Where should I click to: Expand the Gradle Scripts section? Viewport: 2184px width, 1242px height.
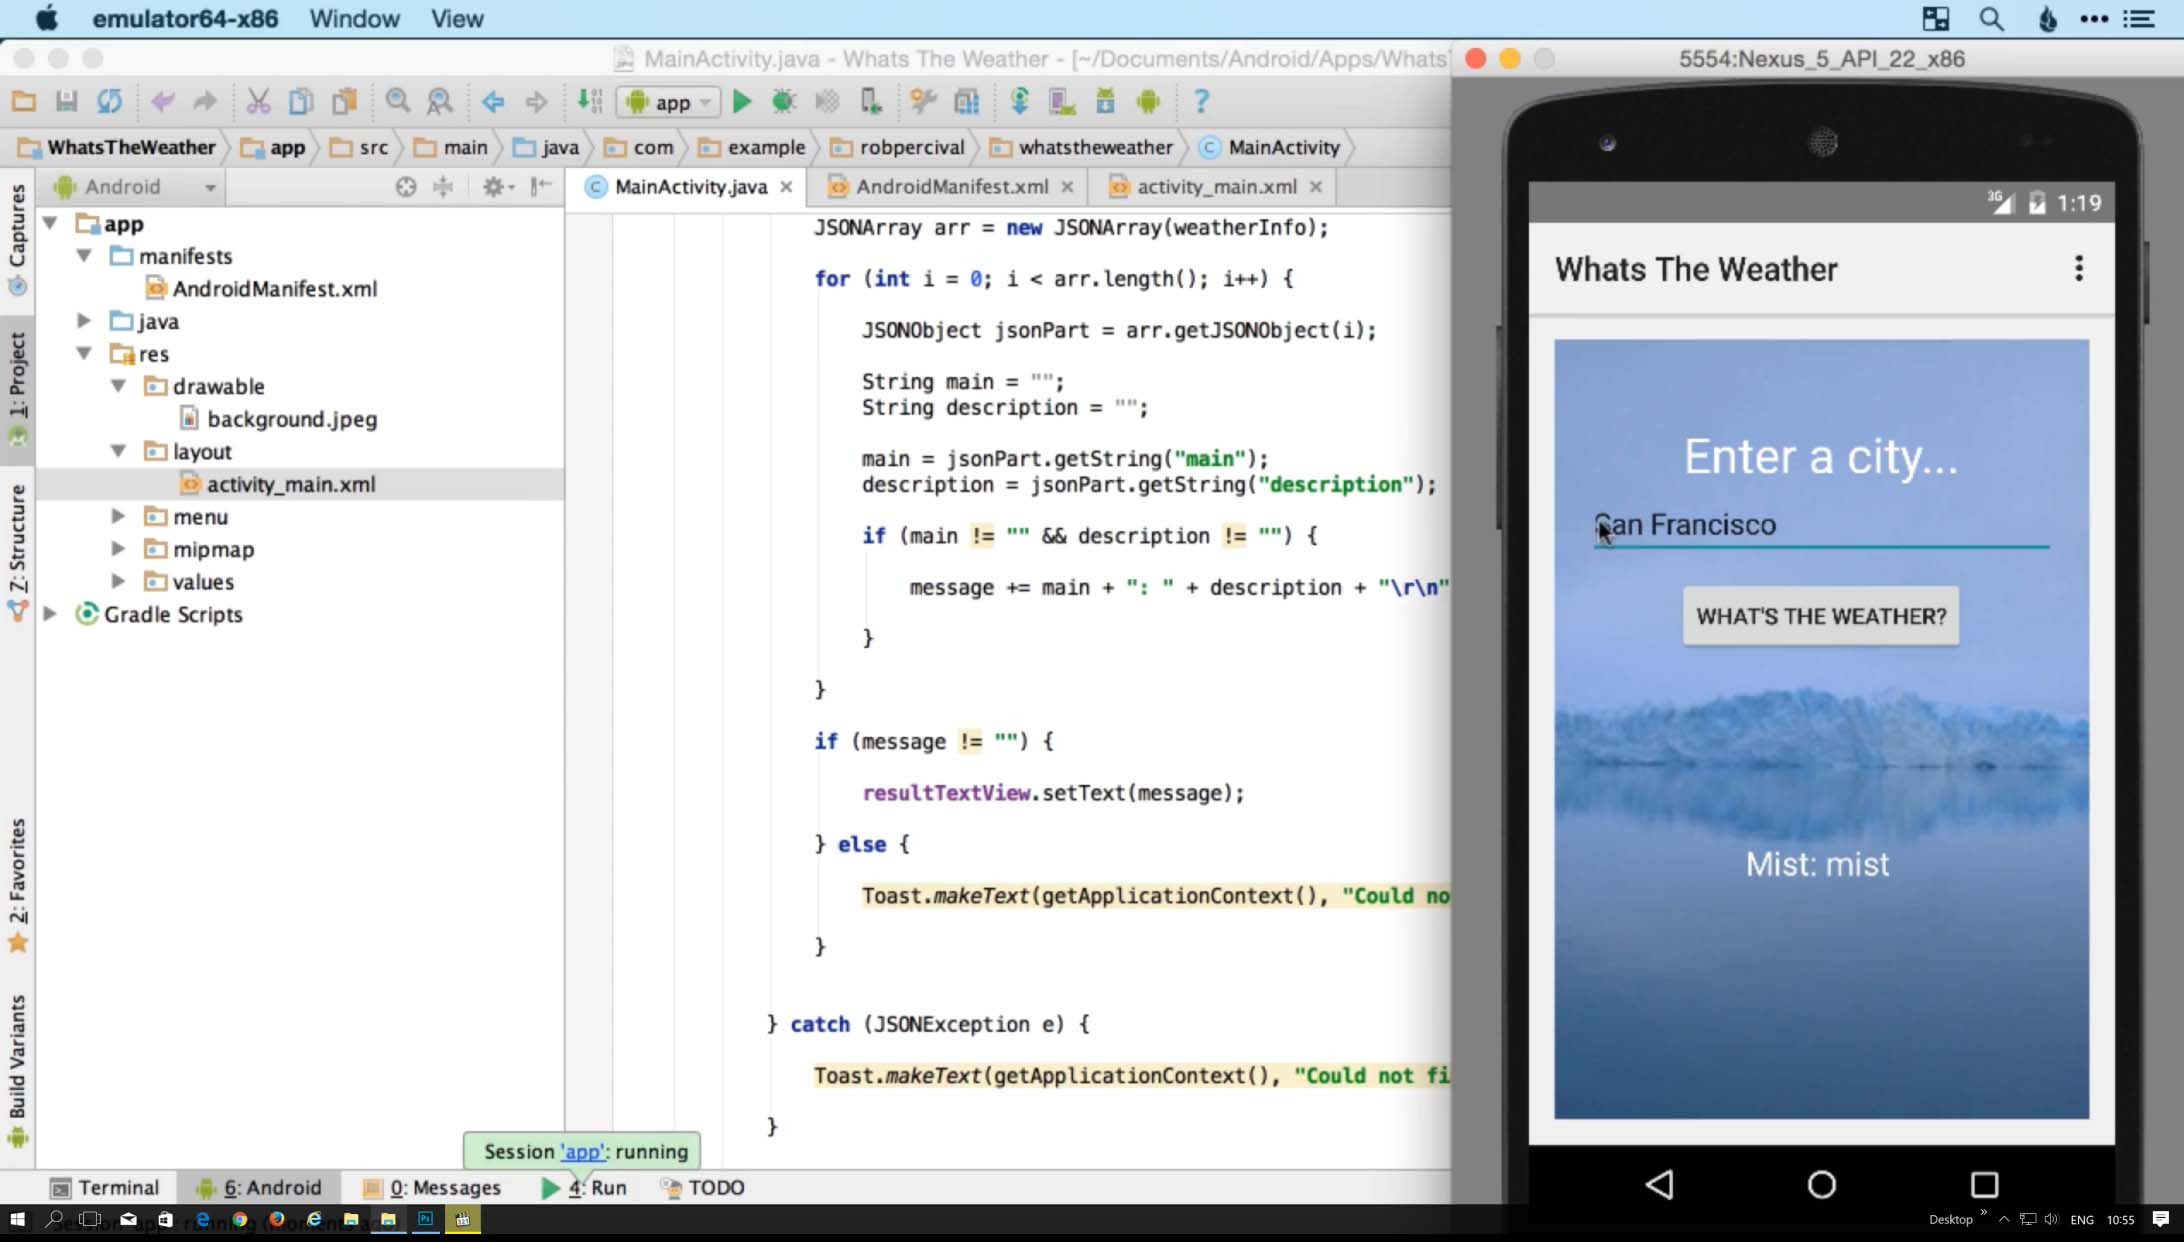51,614
